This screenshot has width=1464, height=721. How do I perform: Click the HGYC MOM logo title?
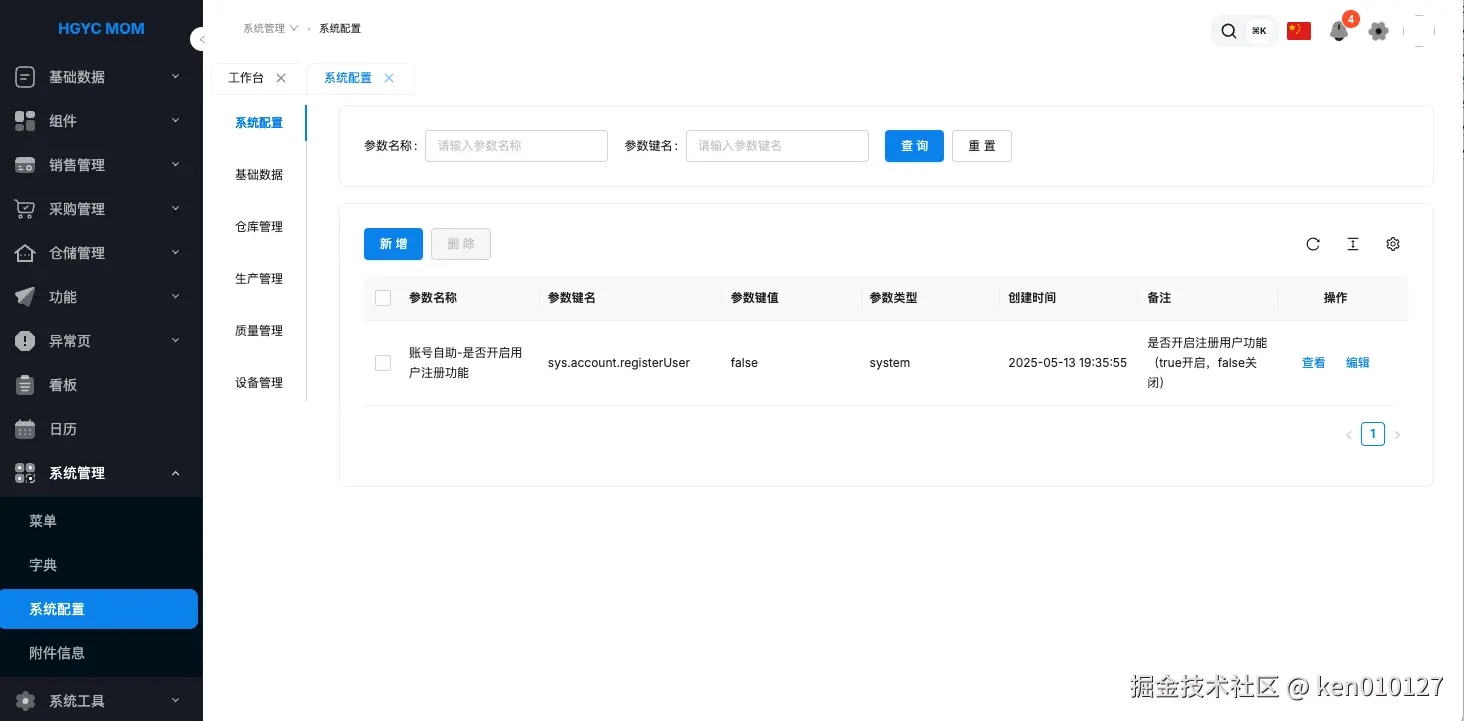(101, 29)
